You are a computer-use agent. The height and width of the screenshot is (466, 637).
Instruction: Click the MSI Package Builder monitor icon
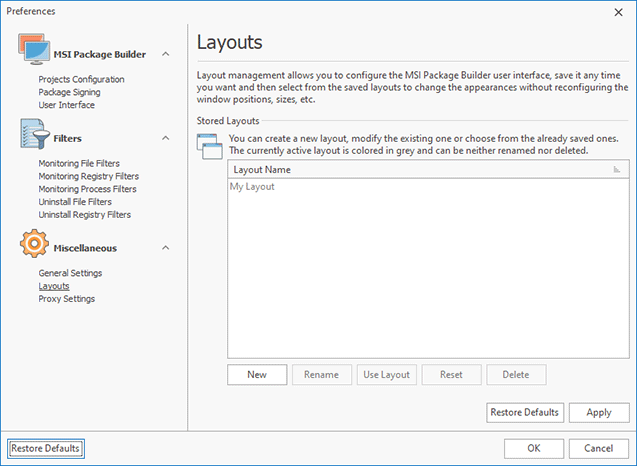(x=34, y=49)
